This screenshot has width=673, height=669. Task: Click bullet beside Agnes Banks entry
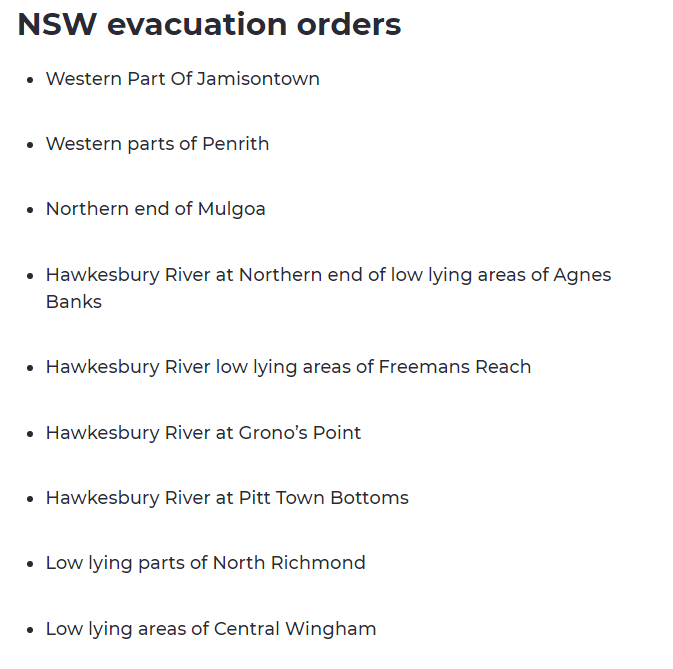tap(30, 276)
